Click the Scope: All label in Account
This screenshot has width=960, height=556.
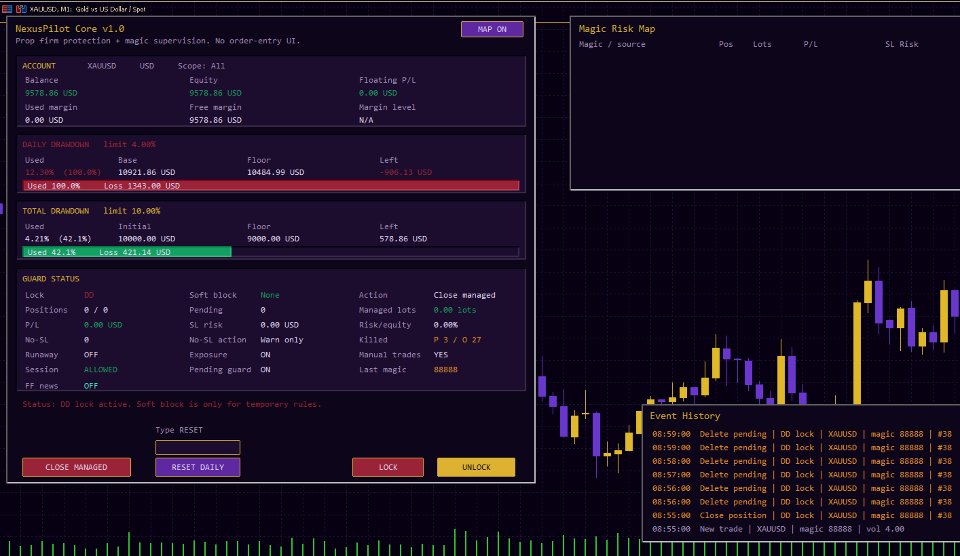tap(201, 66)
